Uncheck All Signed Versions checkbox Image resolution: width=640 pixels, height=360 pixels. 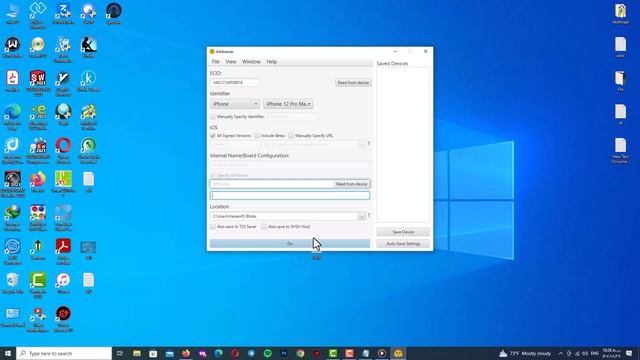213,136
